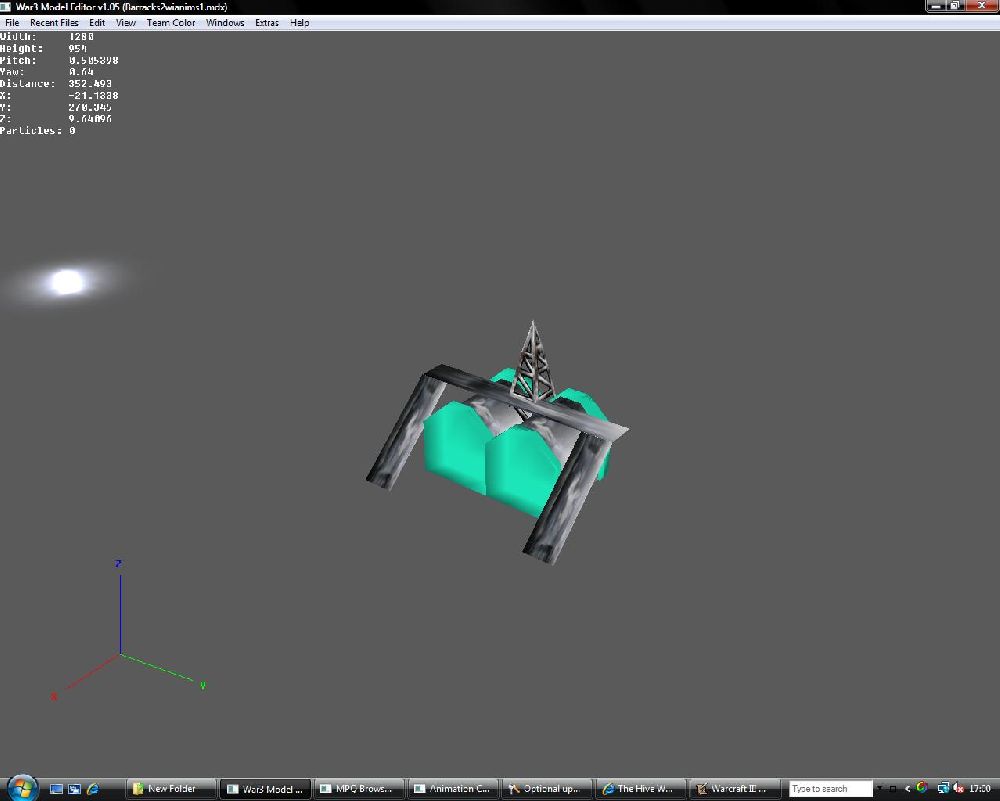The width and height of the screenshot is (1000, 801).
Task: Switch to the Warcraft III taskbar button
Action: click(735, 789)
